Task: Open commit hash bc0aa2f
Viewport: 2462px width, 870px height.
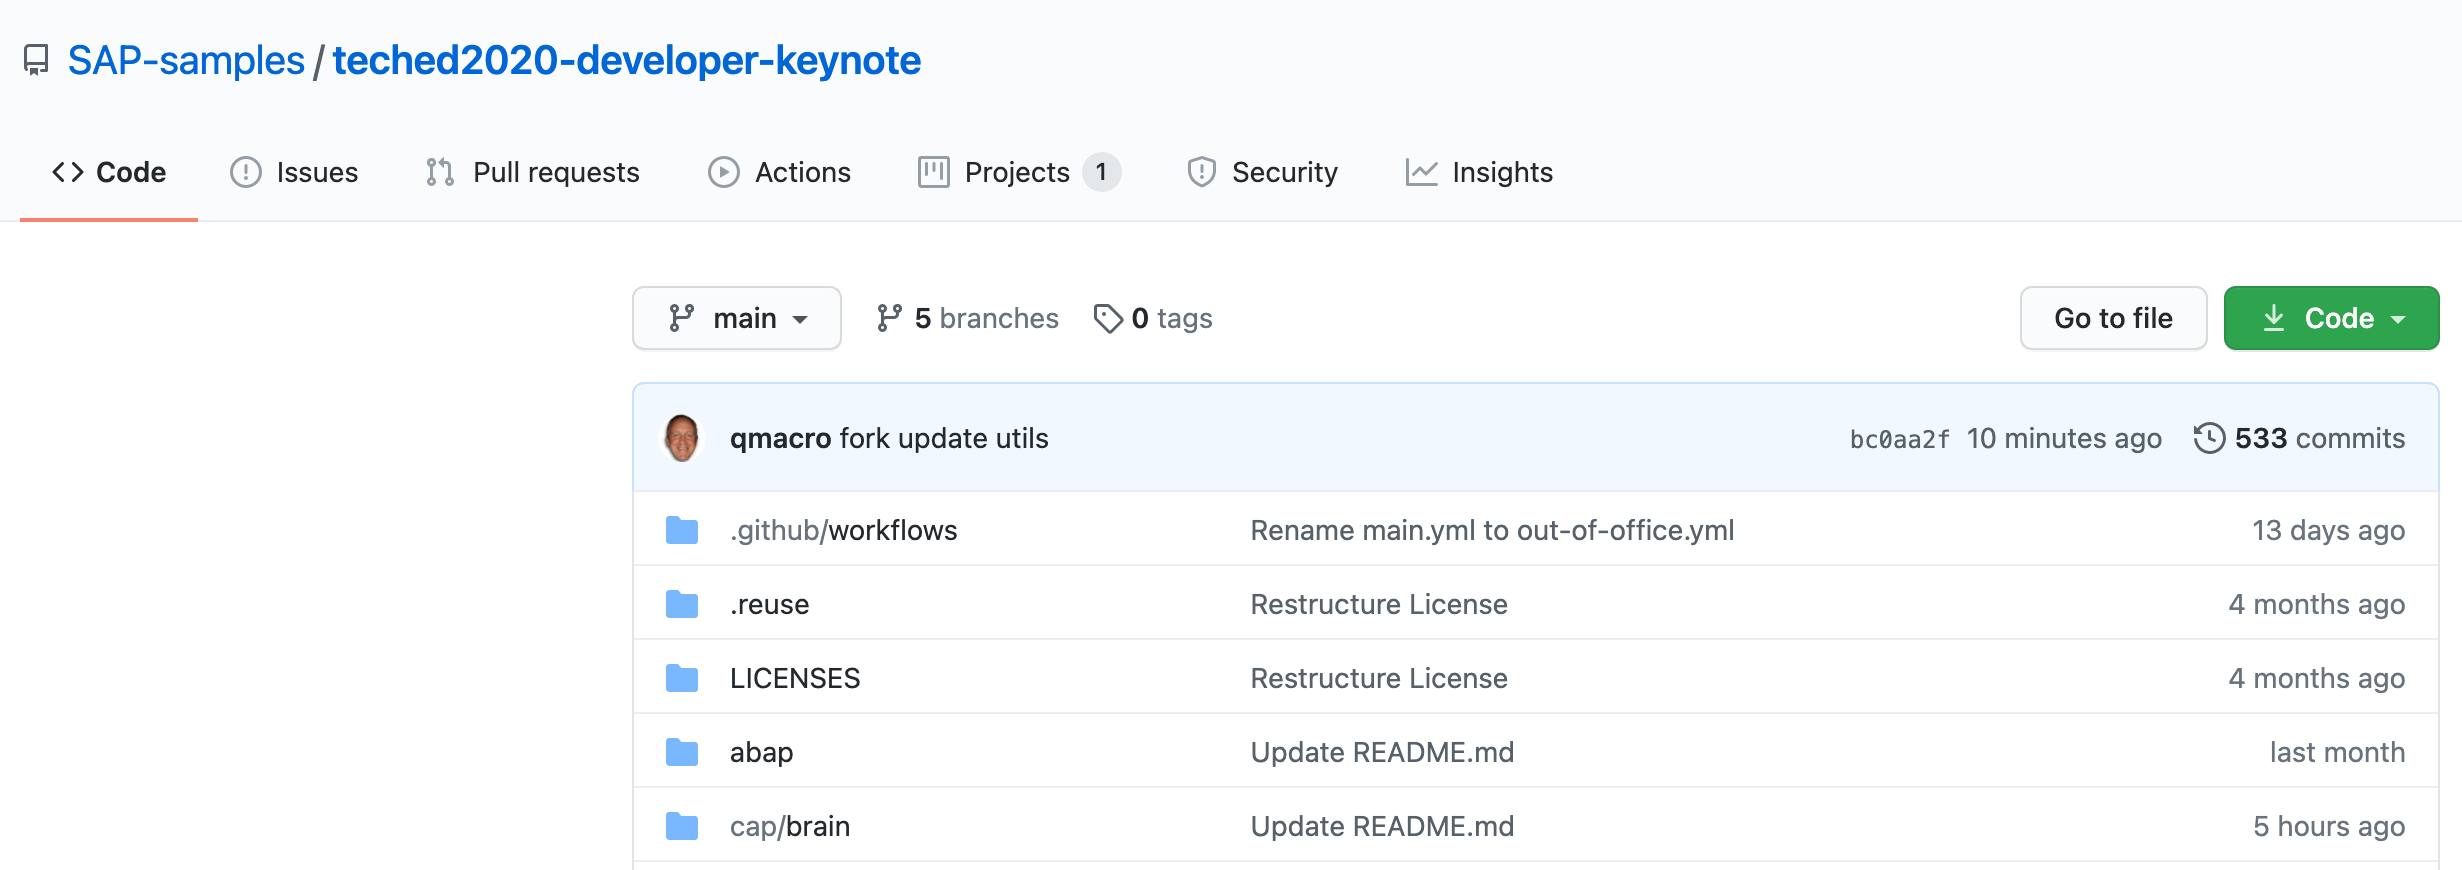Action: point(1899,439)
